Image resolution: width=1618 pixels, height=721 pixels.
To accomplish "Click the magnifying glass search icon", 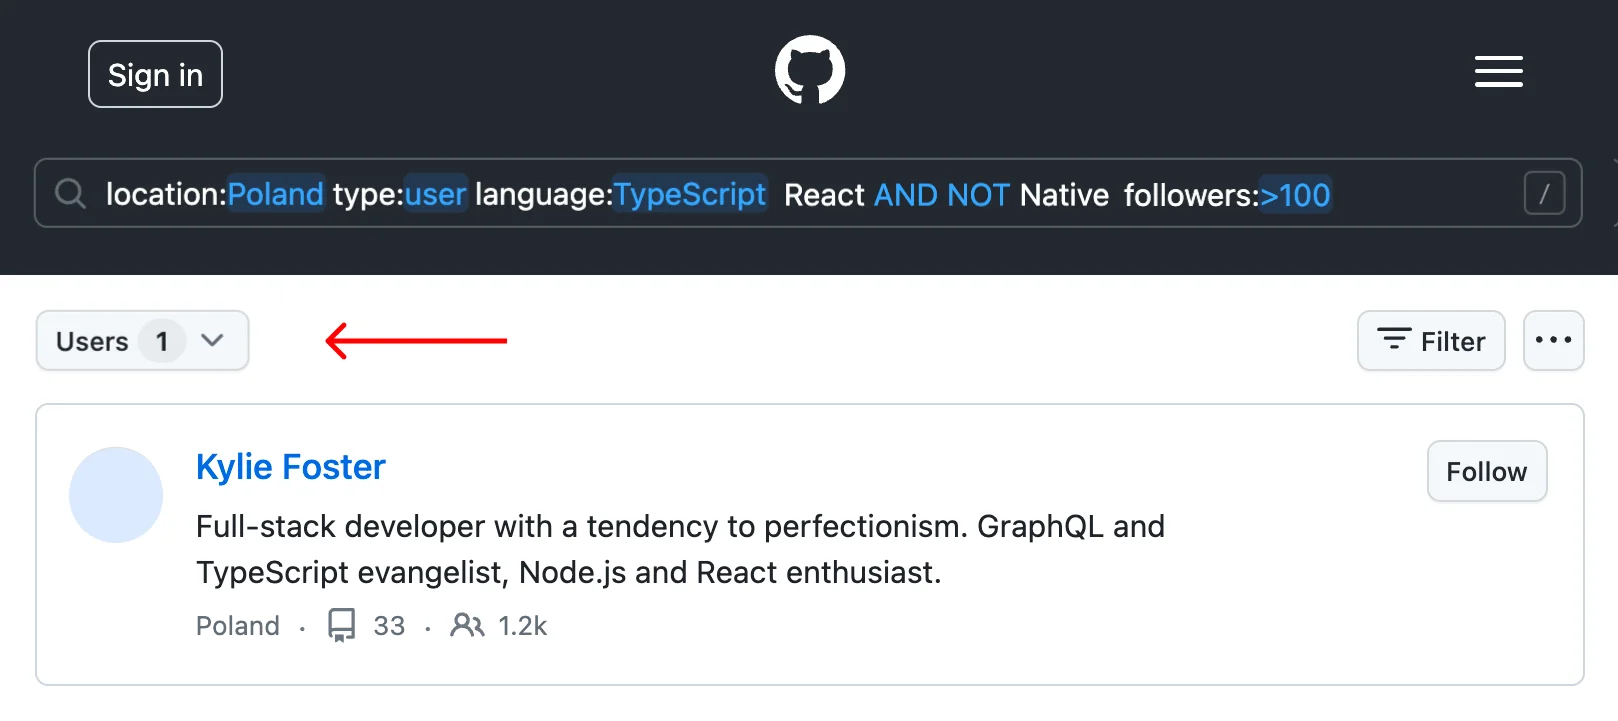I will pyautogui.click(x=70, y=194).
